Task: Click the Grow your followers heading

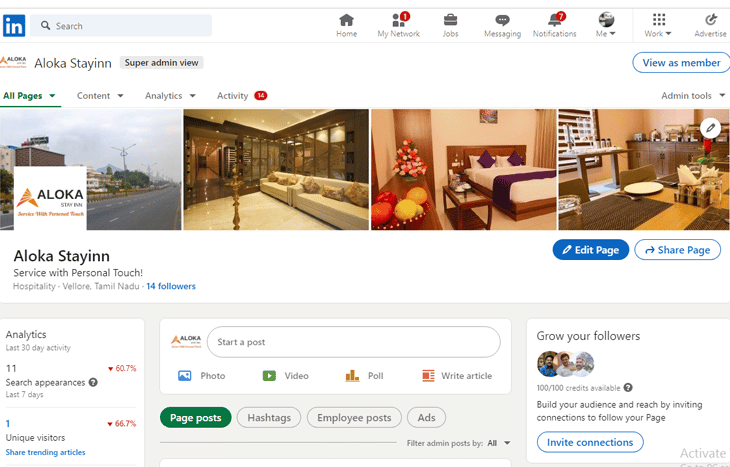Action: pos(588,336)
